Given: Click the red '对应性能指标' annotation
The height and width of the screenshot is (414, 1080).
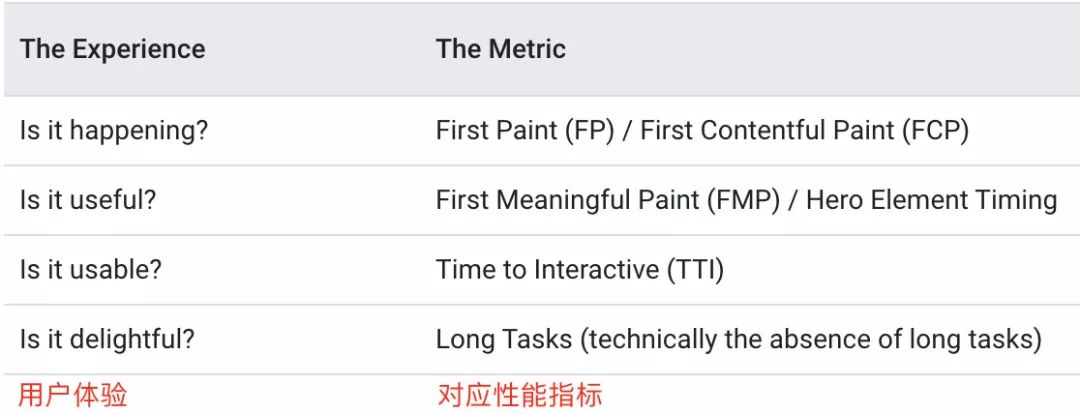Looking at the screenshot, I should coord(520,396).
